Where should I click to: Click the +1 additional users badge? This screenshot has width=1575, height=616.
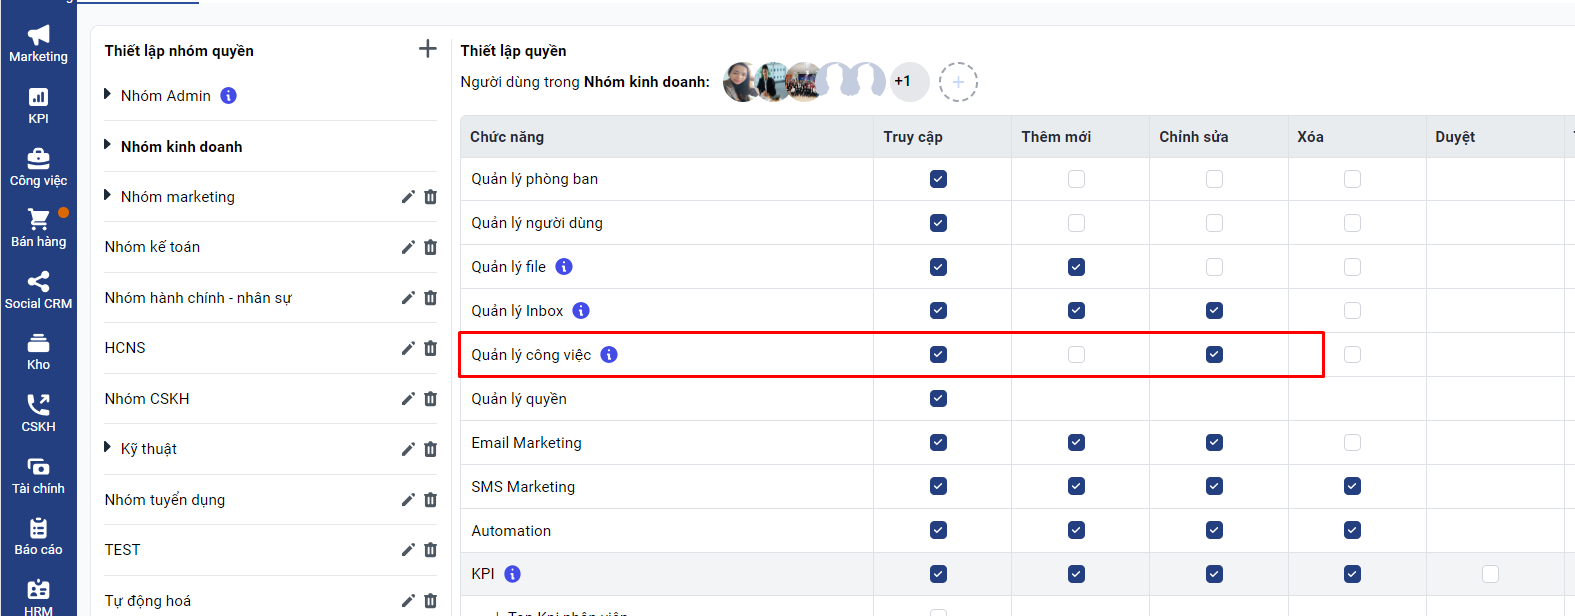pyautogui.click(x=904, y=82)
